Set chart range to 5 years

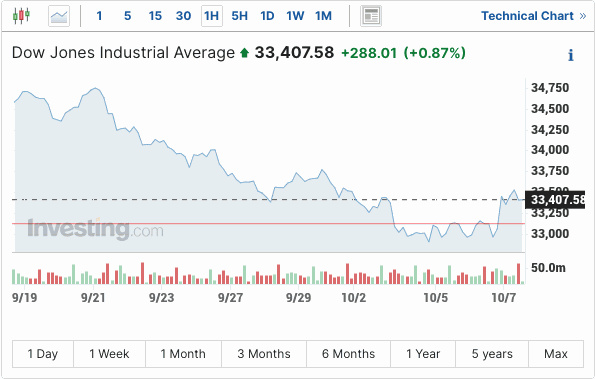pyautogui.click(x=492, y=354)
